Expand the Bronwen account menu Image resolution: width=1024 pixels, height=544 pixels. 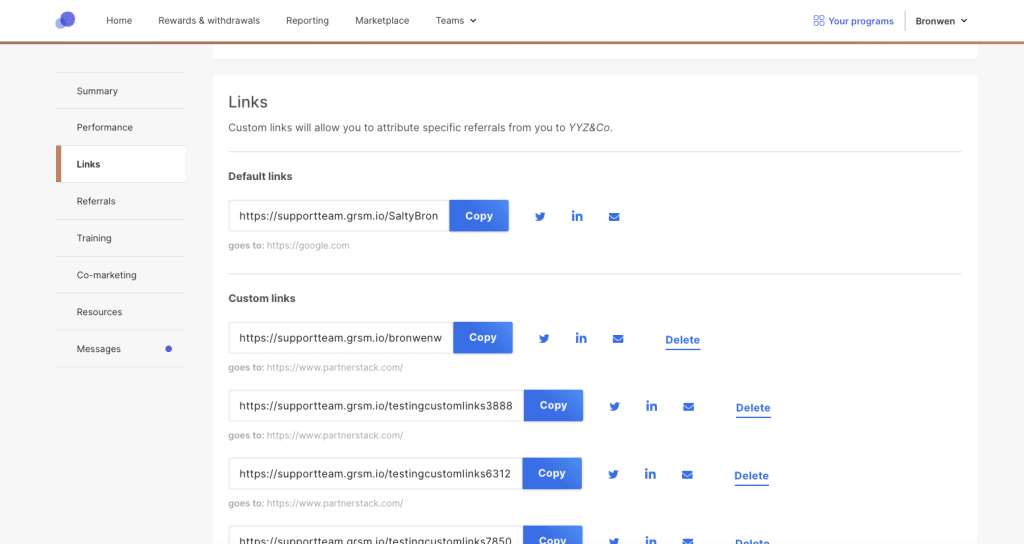941,20
